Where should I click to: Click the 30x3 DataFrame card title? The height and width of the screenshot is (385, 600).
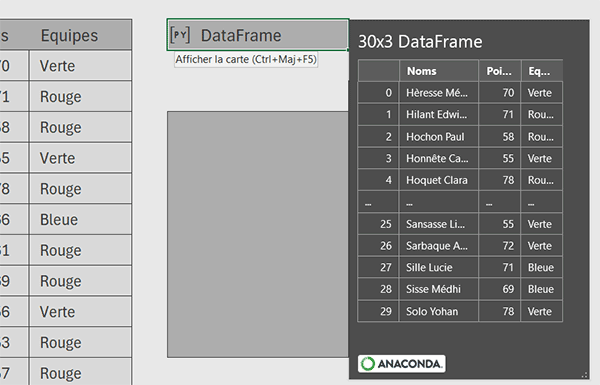pyautogui.click(x=420, y=42)
